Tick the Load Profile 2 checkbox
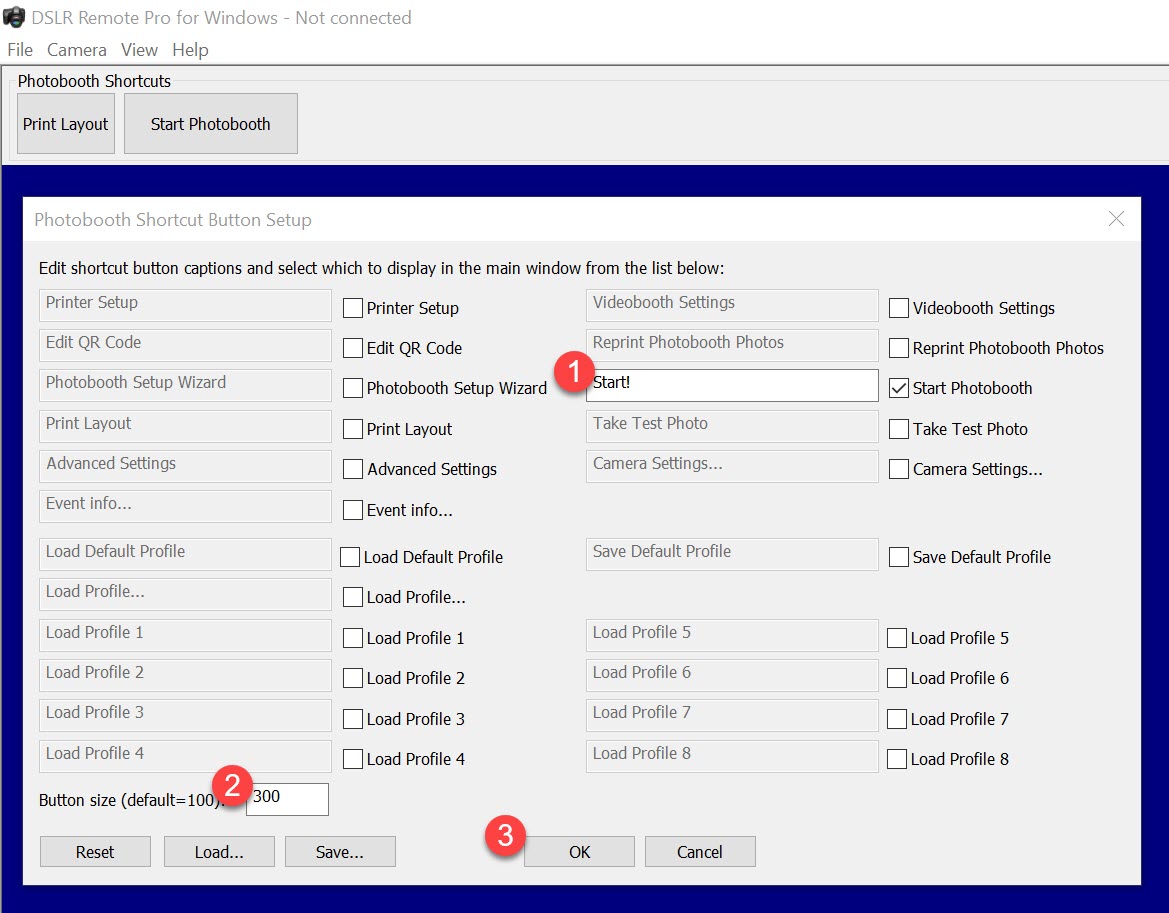 point(353,677)
